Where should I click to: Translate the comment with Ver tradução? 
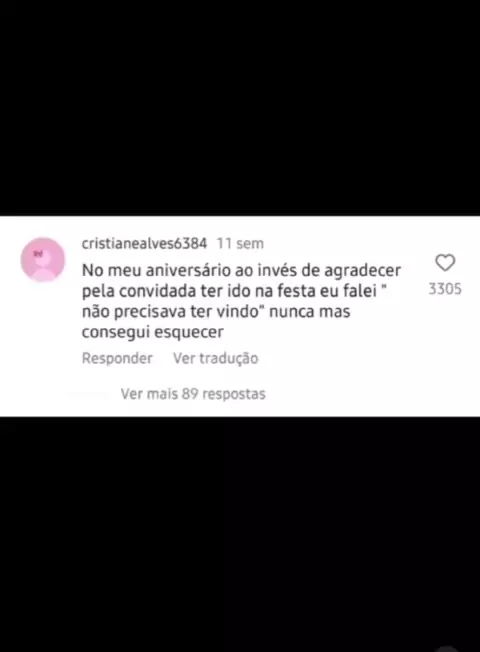215,358
